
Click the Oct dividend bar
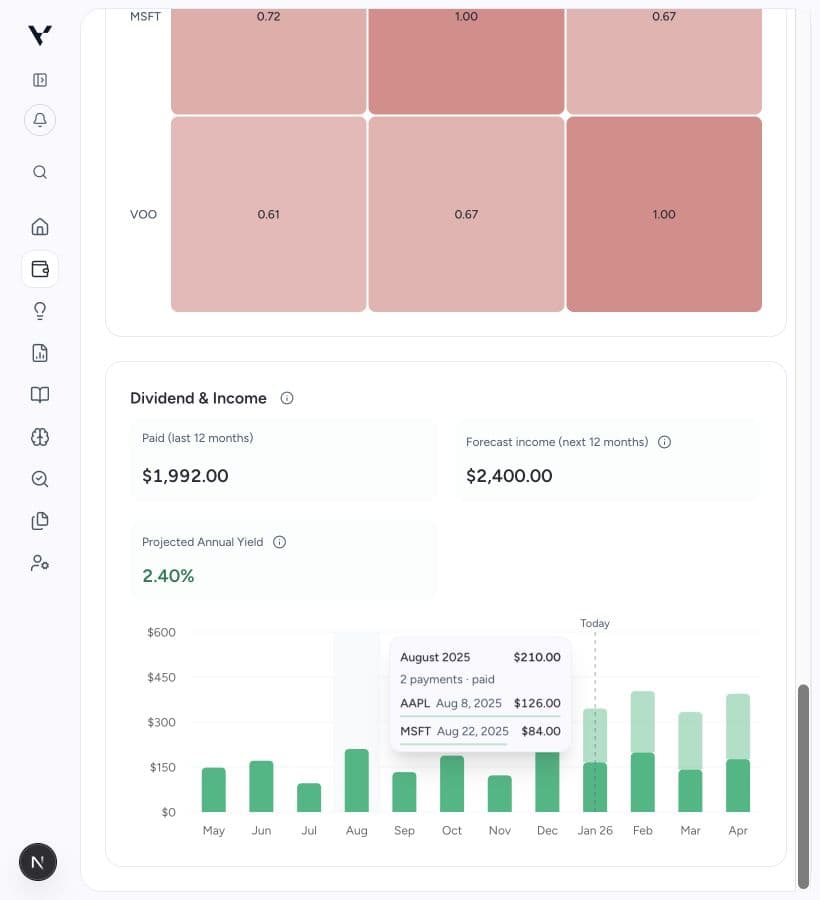[452, 784]
